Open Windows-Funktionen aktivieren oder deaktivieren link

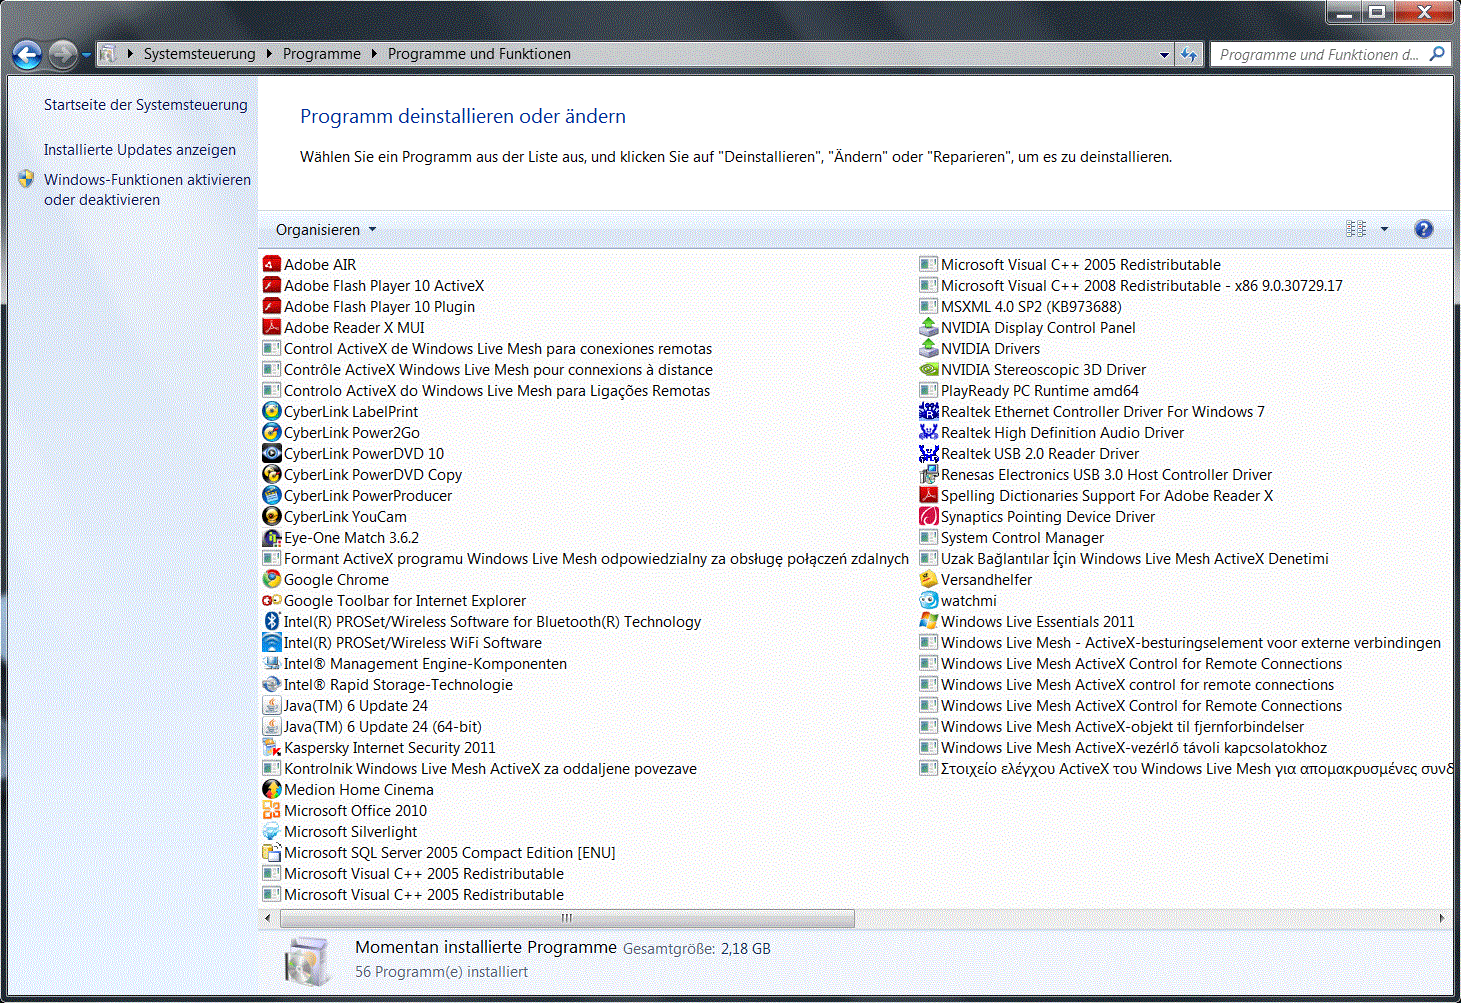[x=147, y=189]
